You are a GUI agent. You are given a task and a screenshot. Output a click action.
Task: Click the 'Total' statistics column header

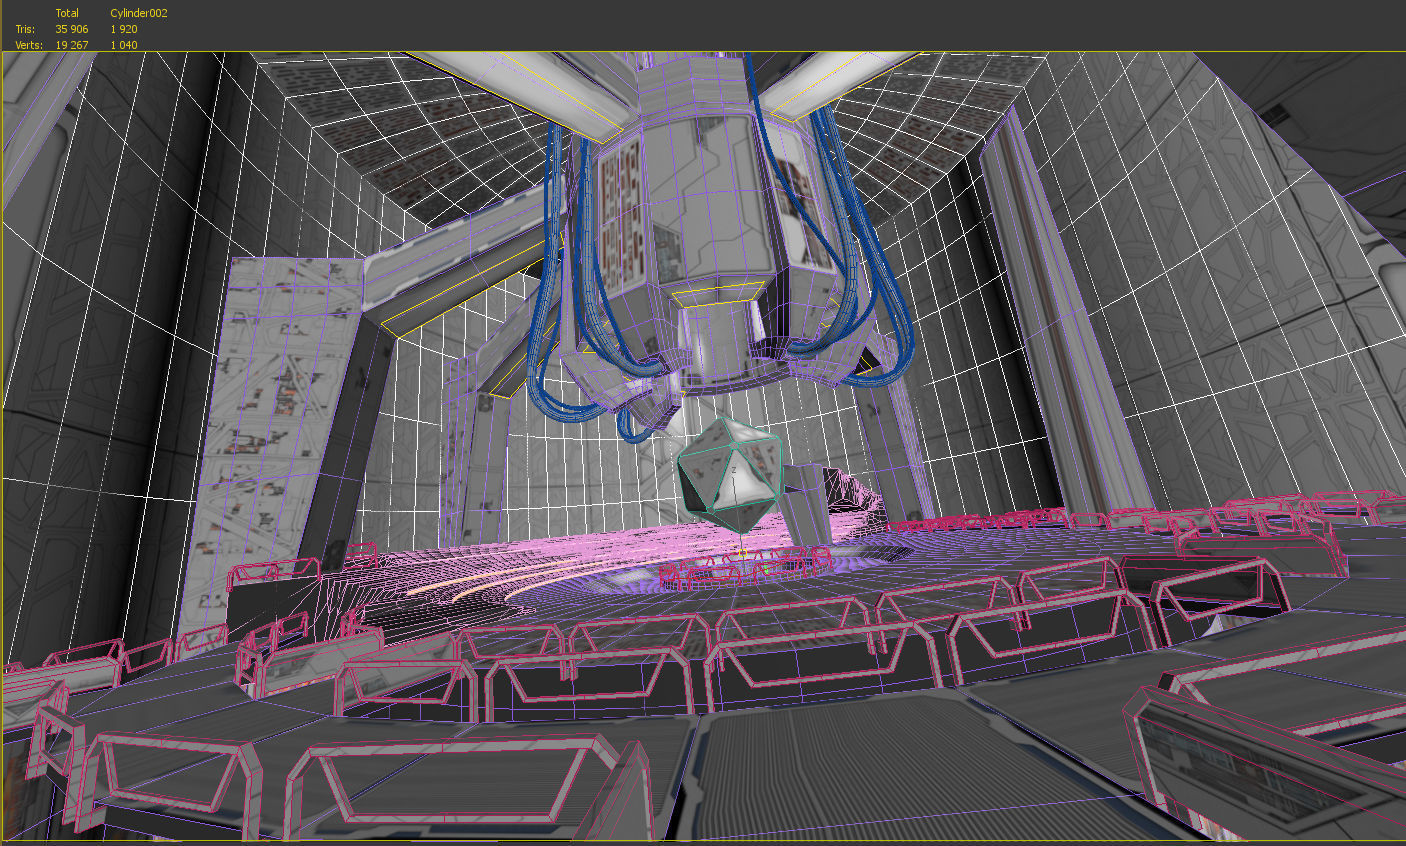(67, 13)
